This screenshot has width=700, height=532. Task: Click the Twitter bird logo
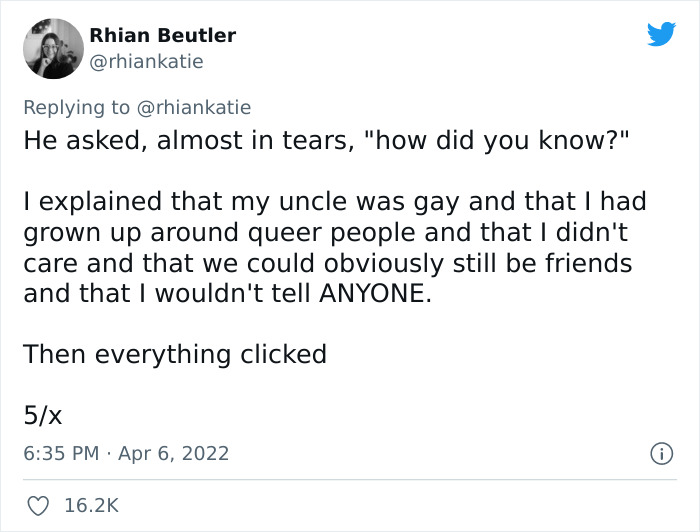[661, 34]
